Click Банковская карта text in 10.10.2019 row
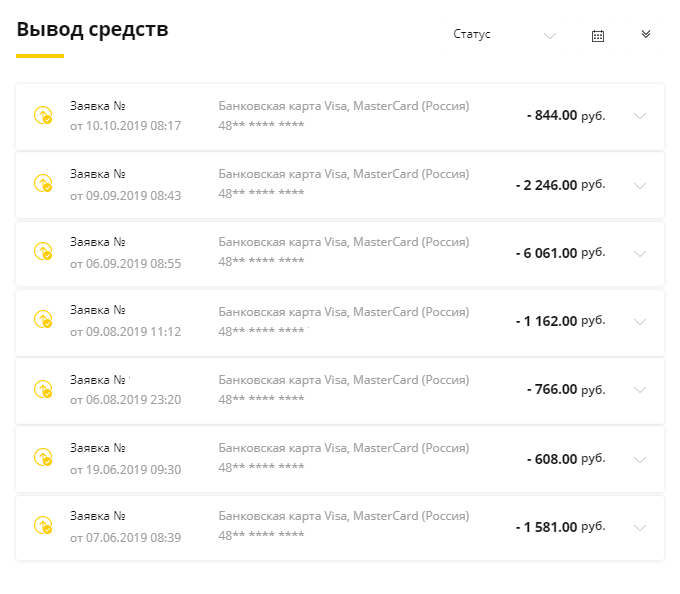This screenshot has height=594, width=680. (343, 106)
